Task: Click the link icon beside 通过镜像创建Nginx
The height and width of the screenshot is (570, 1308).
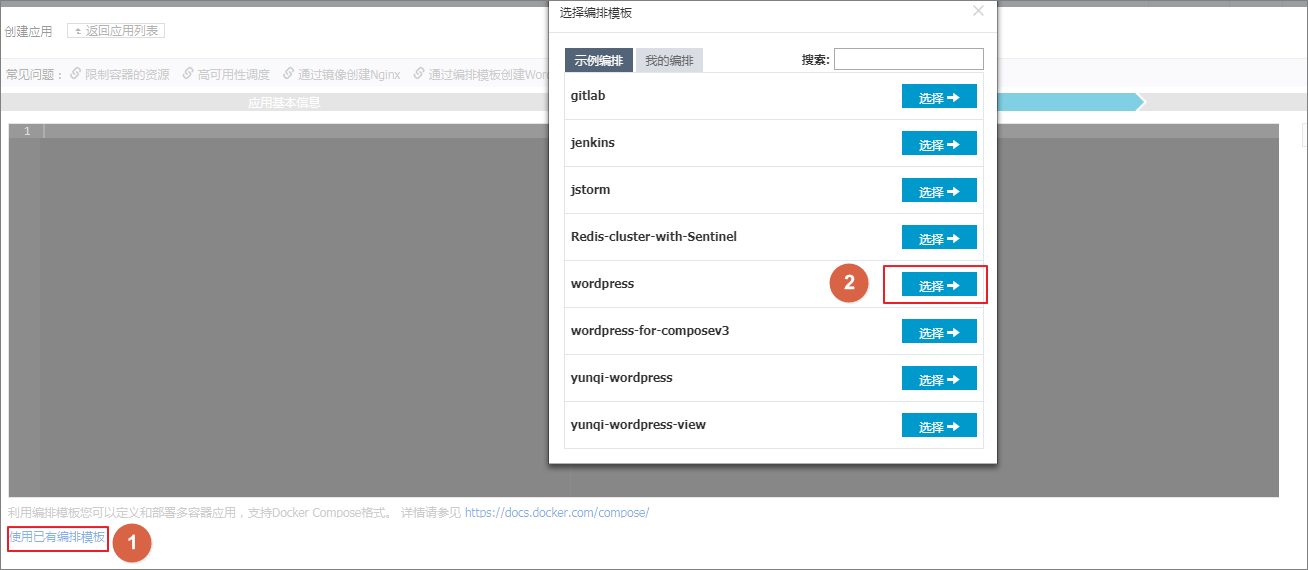Action: 288,74
